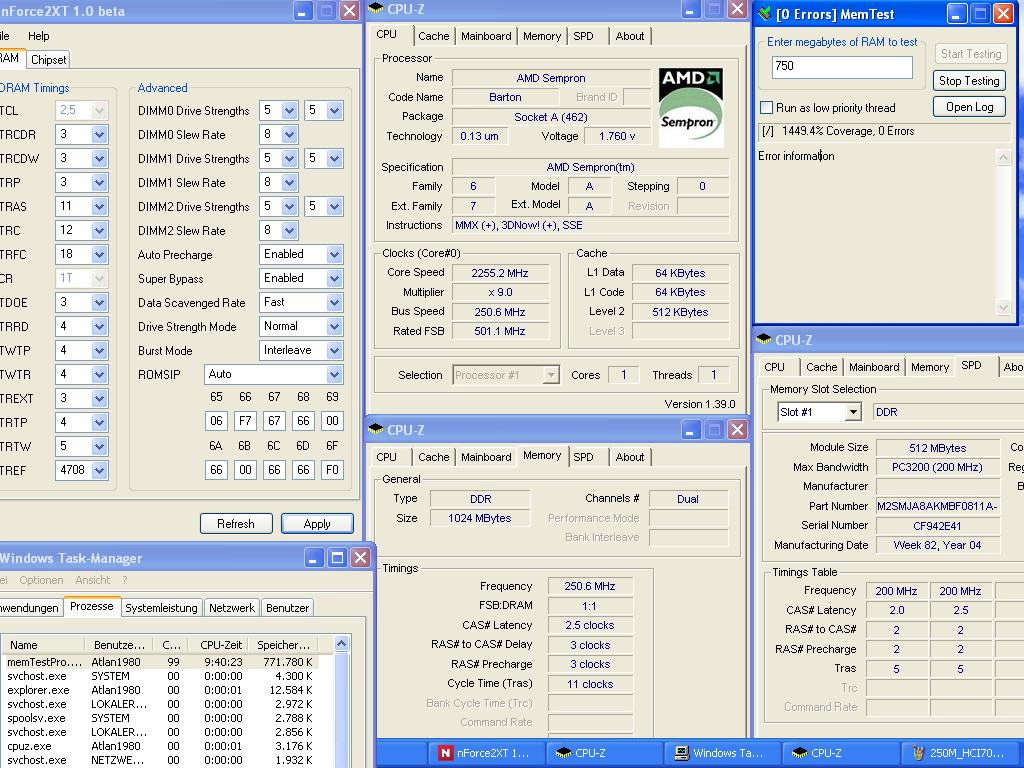
Task: Open the Cache tab in top CPU-Z window
Action: (x=434, y=36)
